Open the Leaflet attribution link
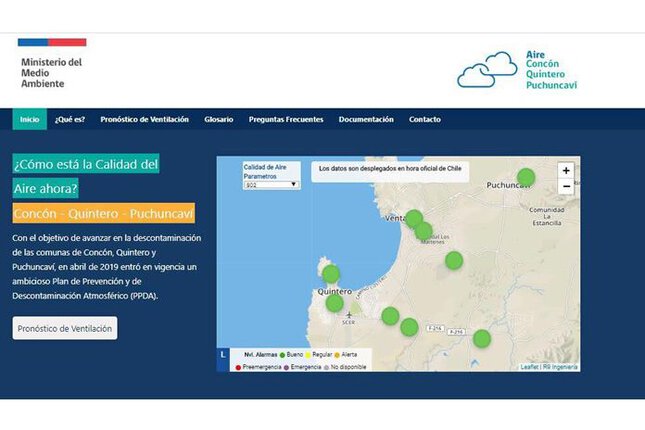The image size is (645, 430). tap(530, 367)
